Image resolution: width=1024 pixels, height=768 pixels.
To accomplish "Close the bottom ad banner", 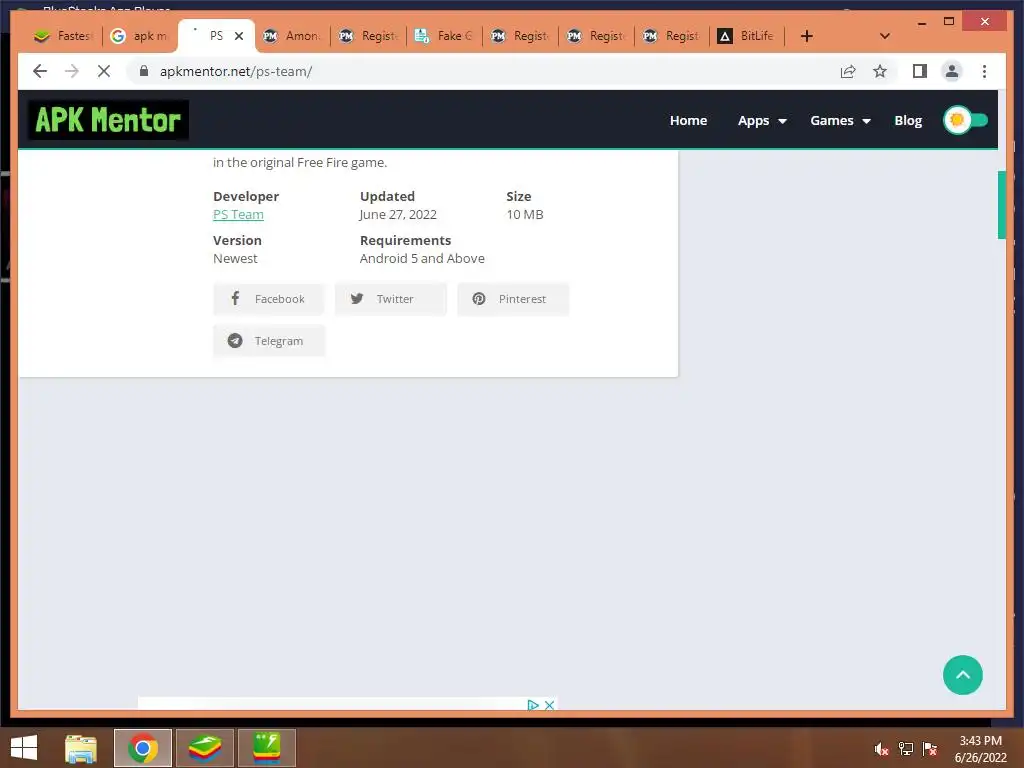I will point(549,705).
